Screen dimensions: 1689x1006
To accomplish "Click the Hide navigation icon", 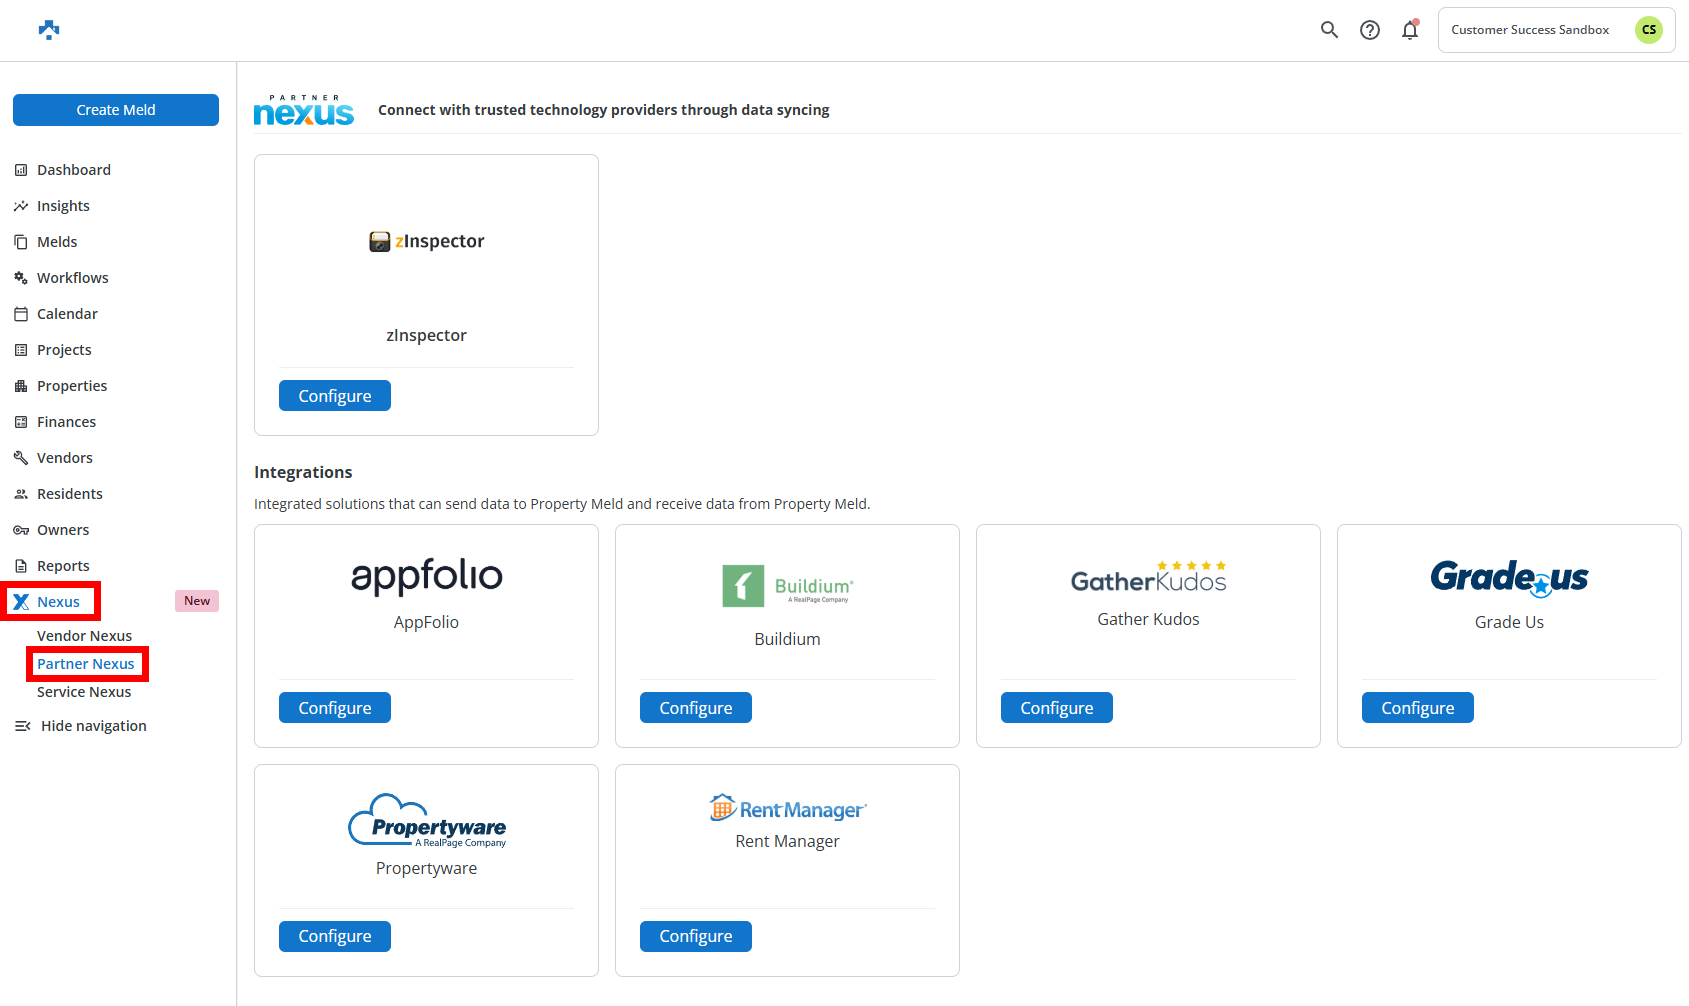I will coord(22,726).
